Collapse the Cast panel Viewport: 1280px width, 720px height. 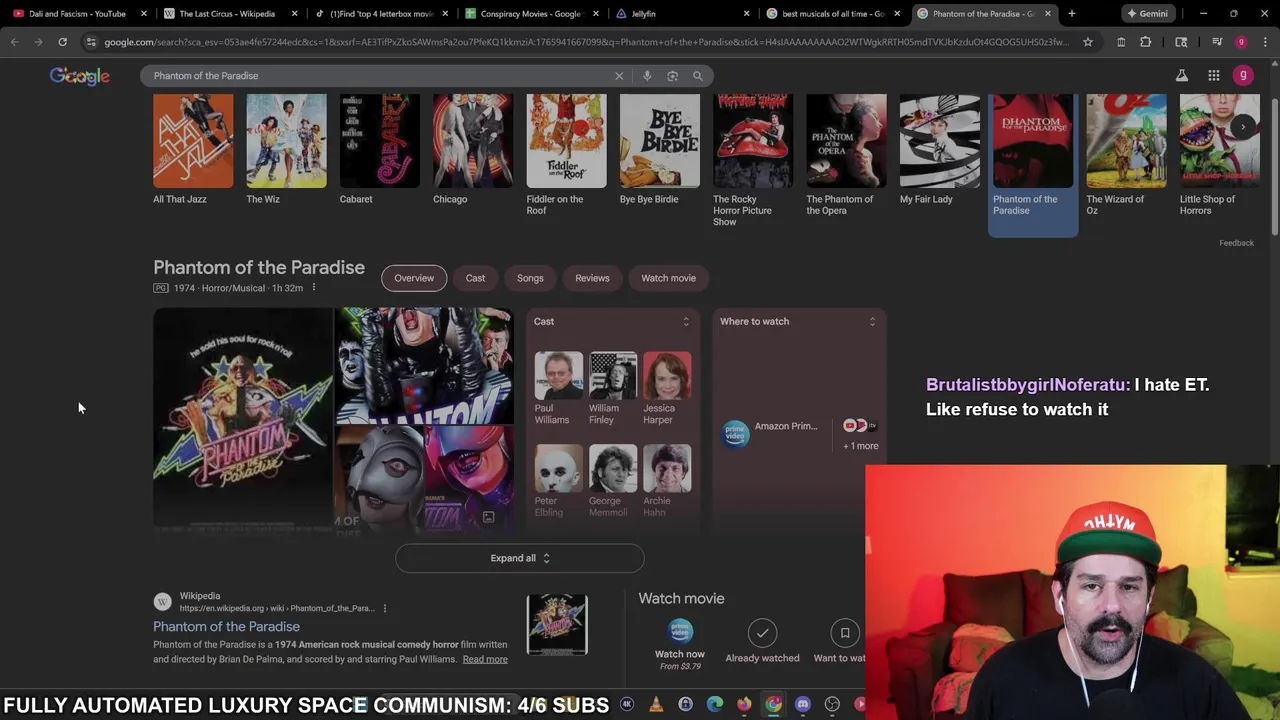coord(686,322)
